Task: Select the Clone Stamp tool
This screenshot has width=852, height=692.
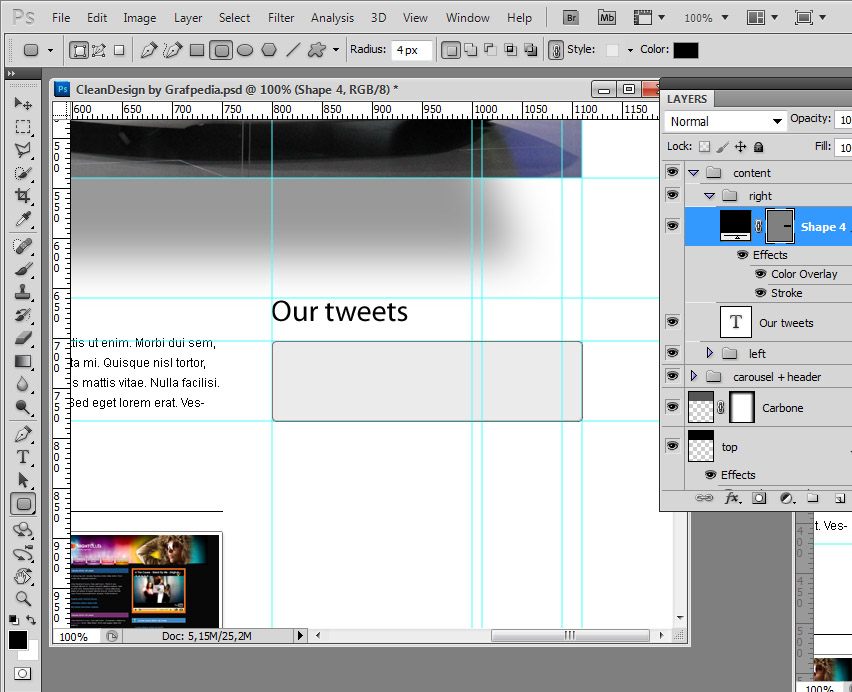Action: (x=23, y=292)
